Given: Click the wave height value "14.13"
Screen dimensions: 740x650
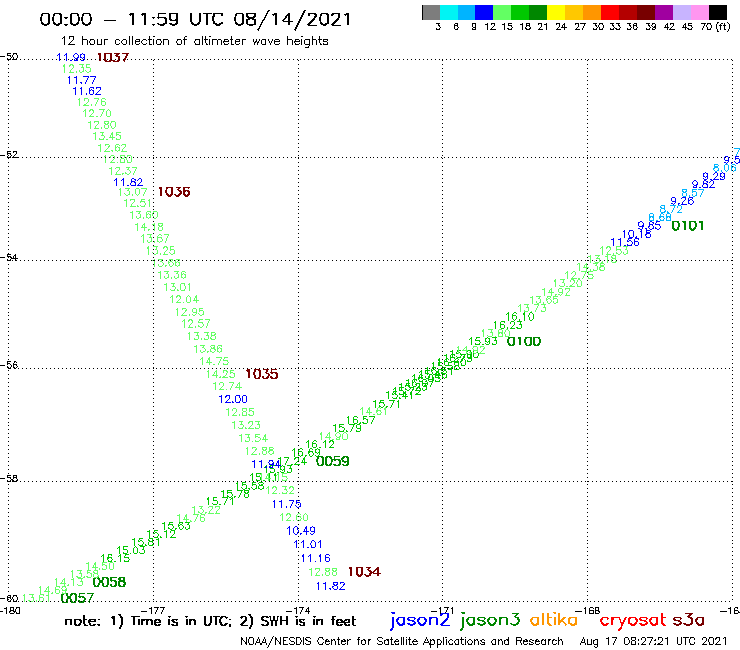Looking at the screenshot, I should [x=69, y=582].
